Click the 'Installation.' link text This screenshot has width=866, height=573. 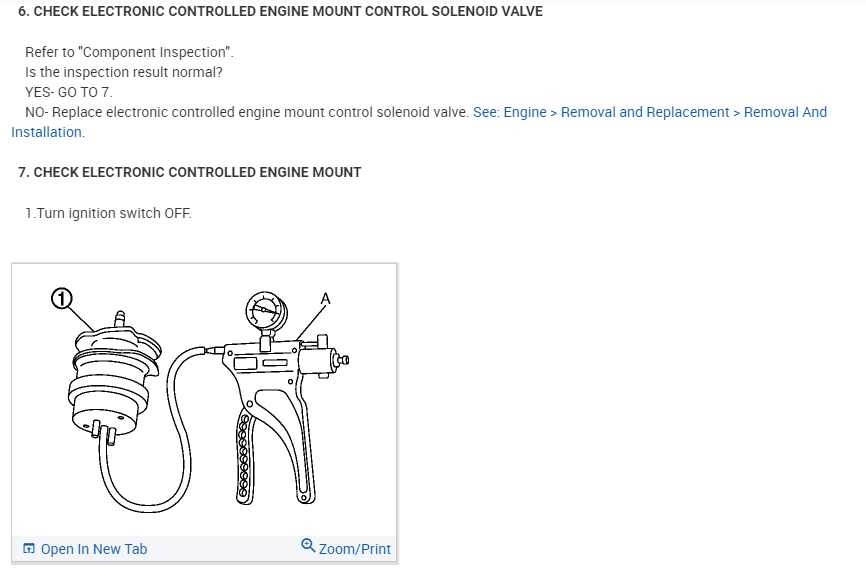[48, 132]
